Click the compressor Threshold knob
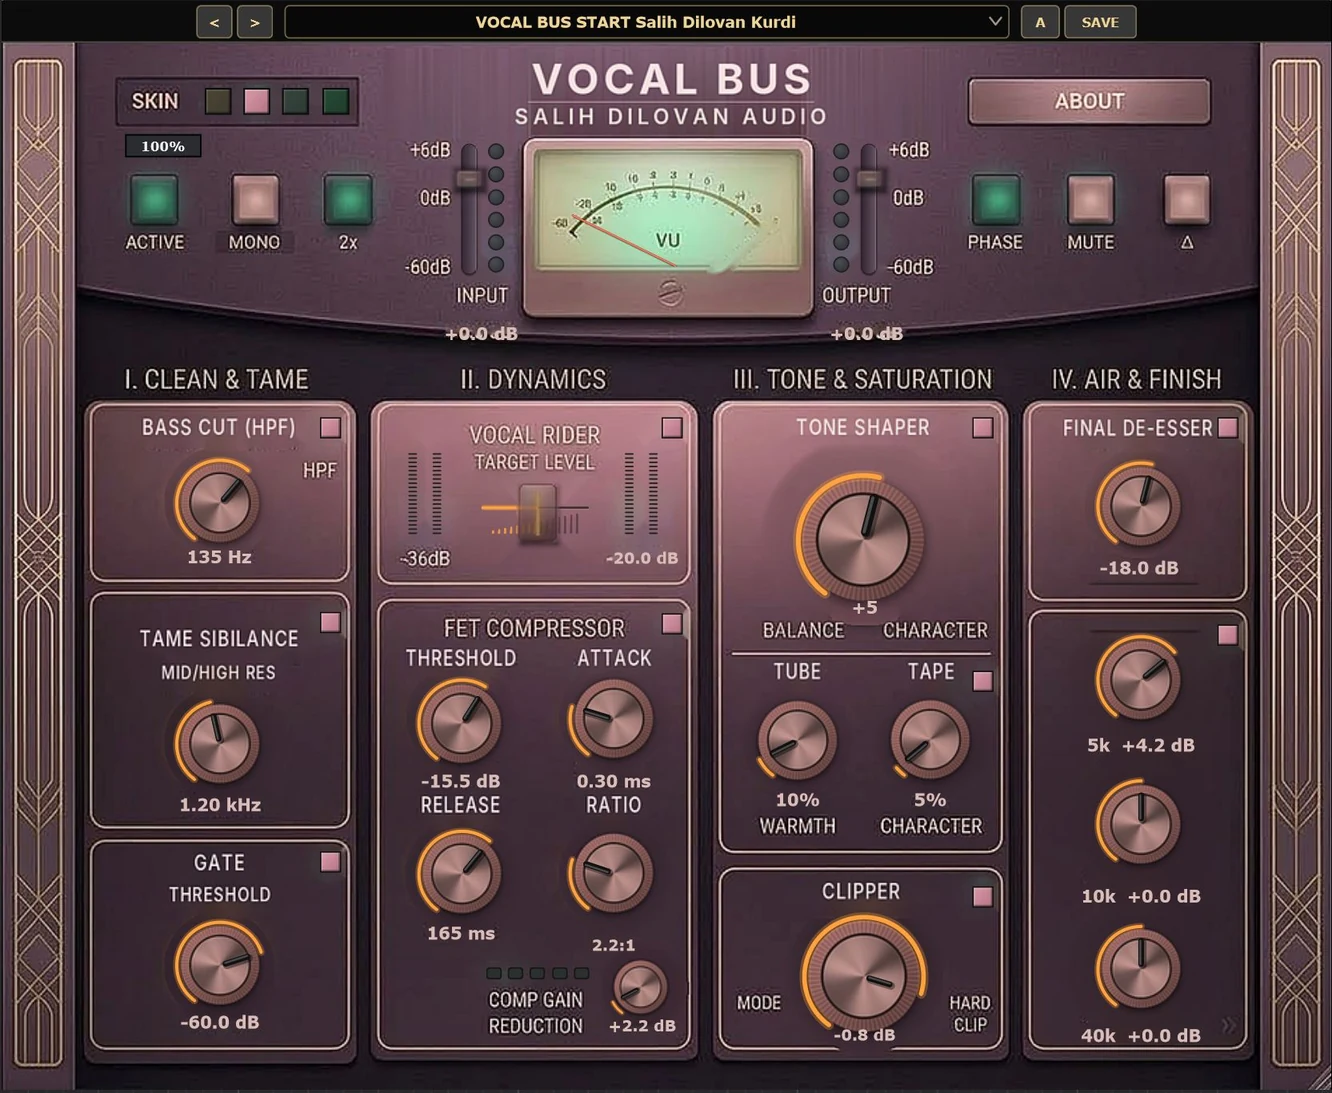 (460, 722)
